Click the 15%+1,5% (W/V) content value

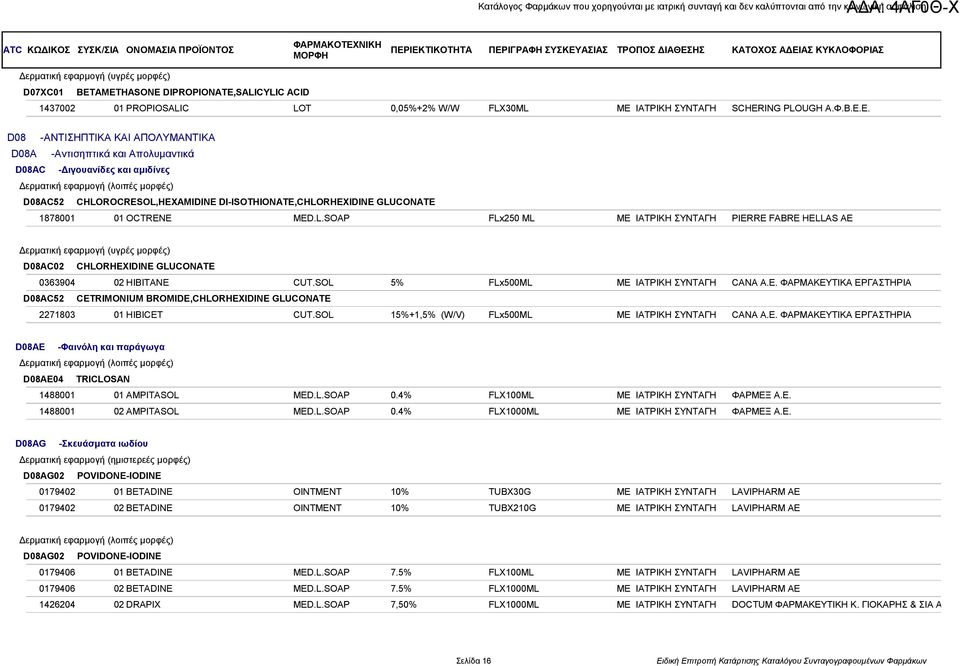pos(427,315)
